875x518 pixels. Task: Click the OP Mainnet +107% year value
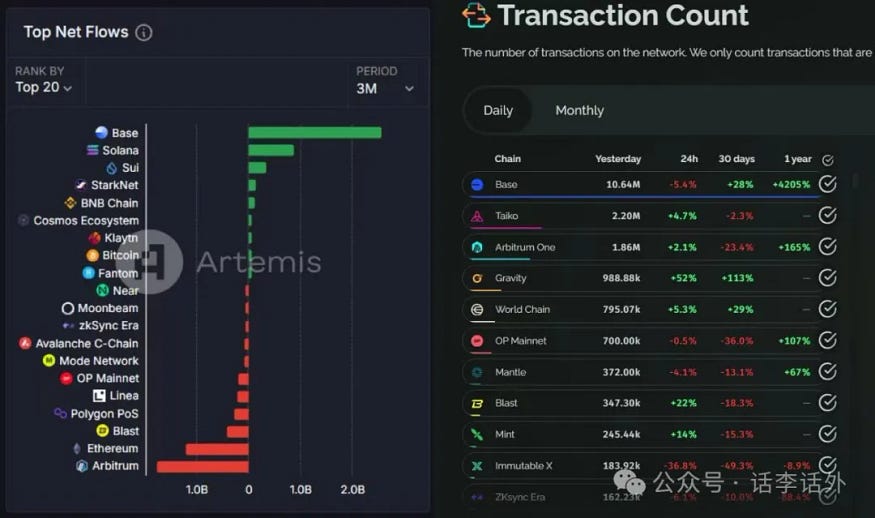[x=794, y=341]
